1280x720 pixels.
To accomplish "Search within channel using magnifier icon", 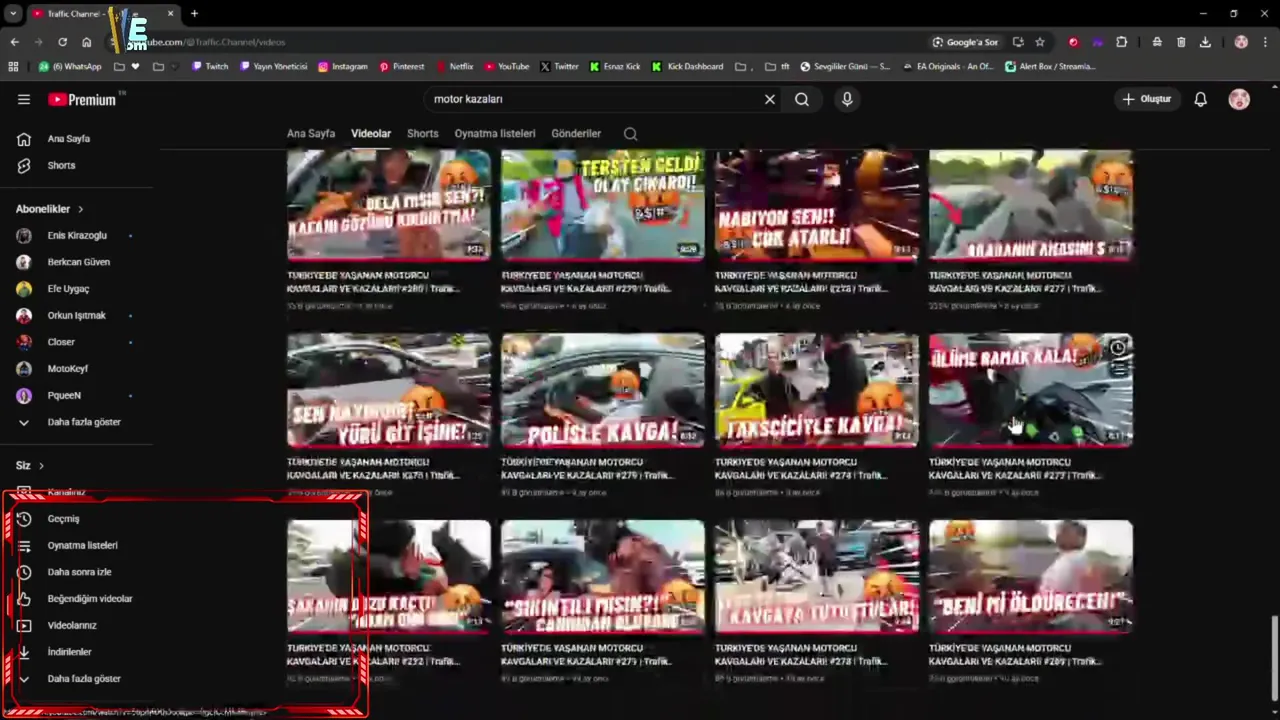I will point(630,133).
